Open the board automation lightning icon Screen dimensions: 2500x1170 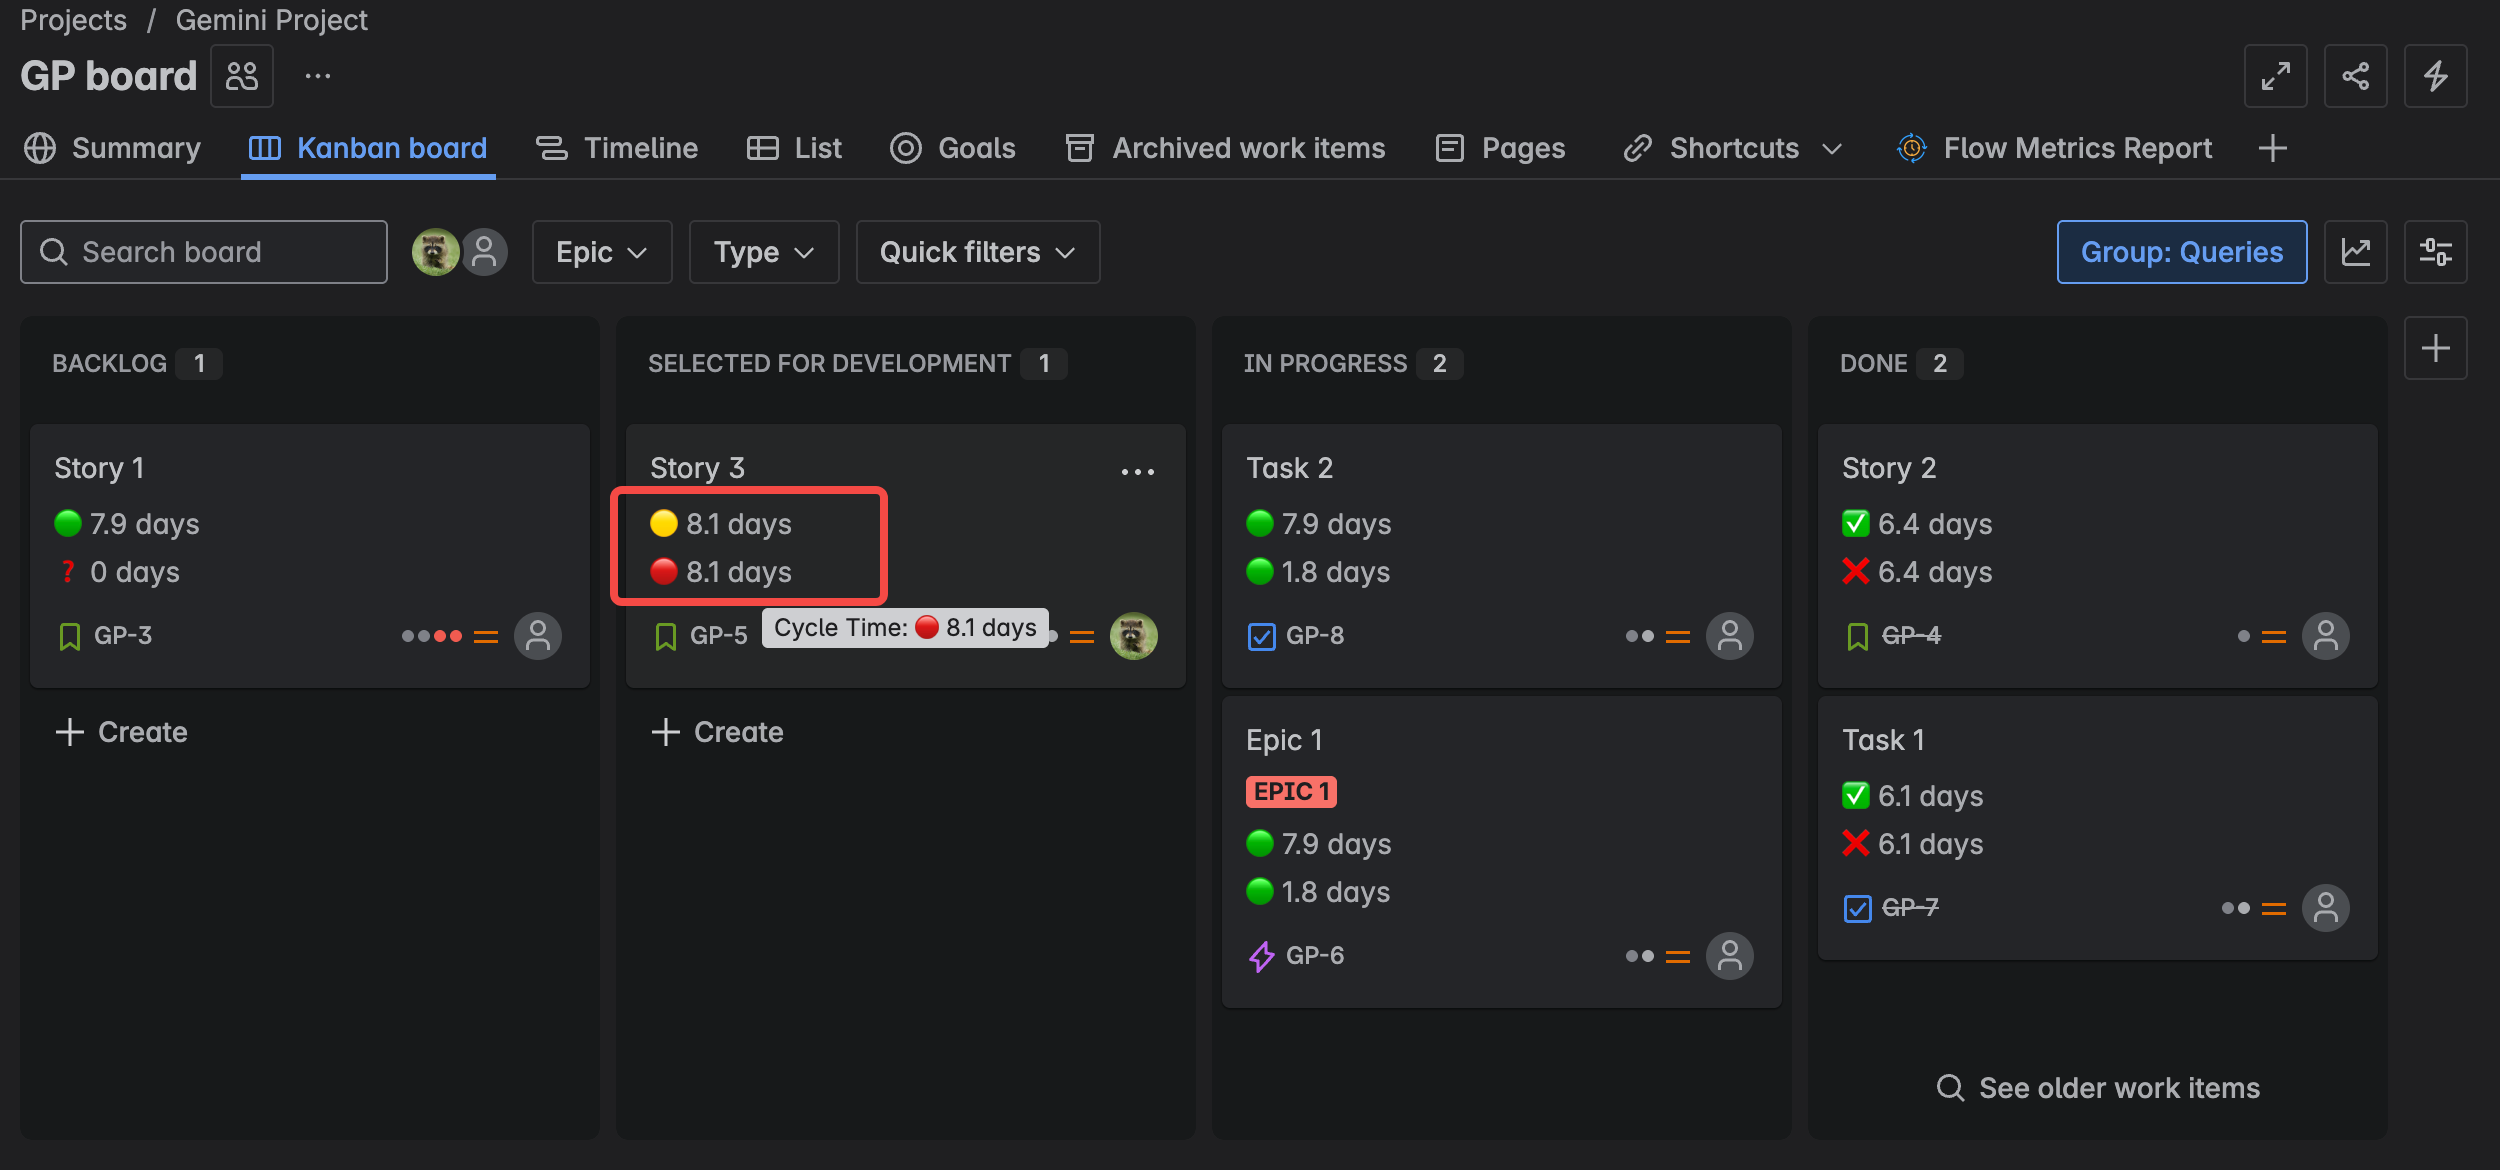tap(2436, 75)
